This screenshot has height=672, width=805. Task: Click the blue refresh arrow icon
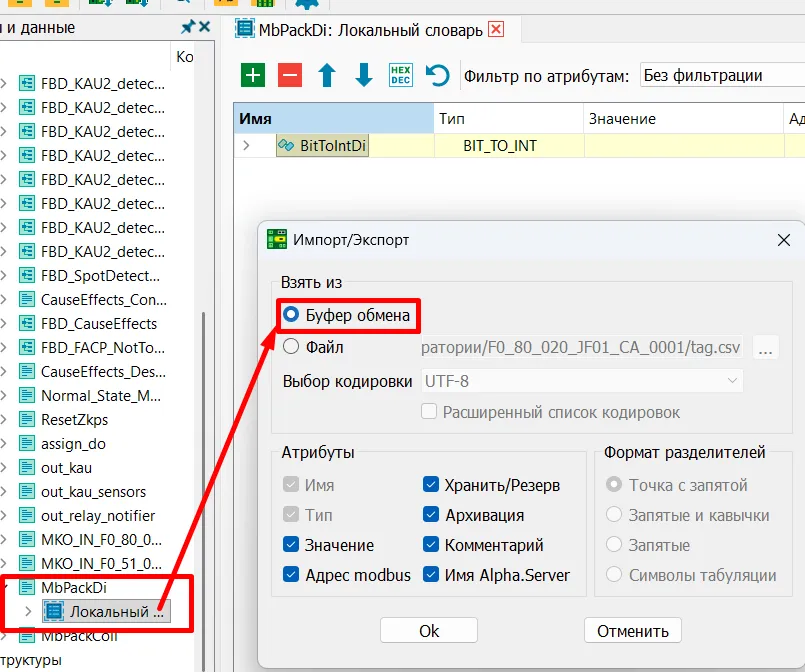437,75
